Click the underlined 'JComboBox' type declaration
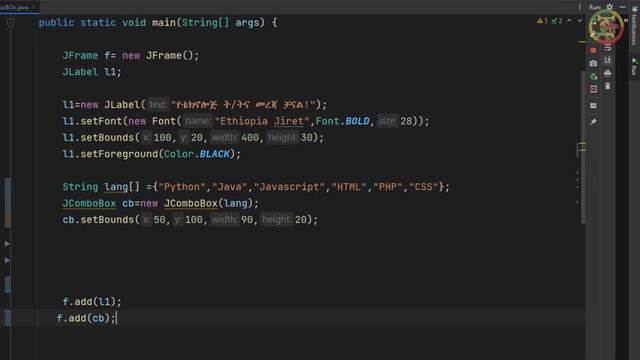Image resolution: width=640 pixels, height=360 pixels. click(x=89, y=203)
